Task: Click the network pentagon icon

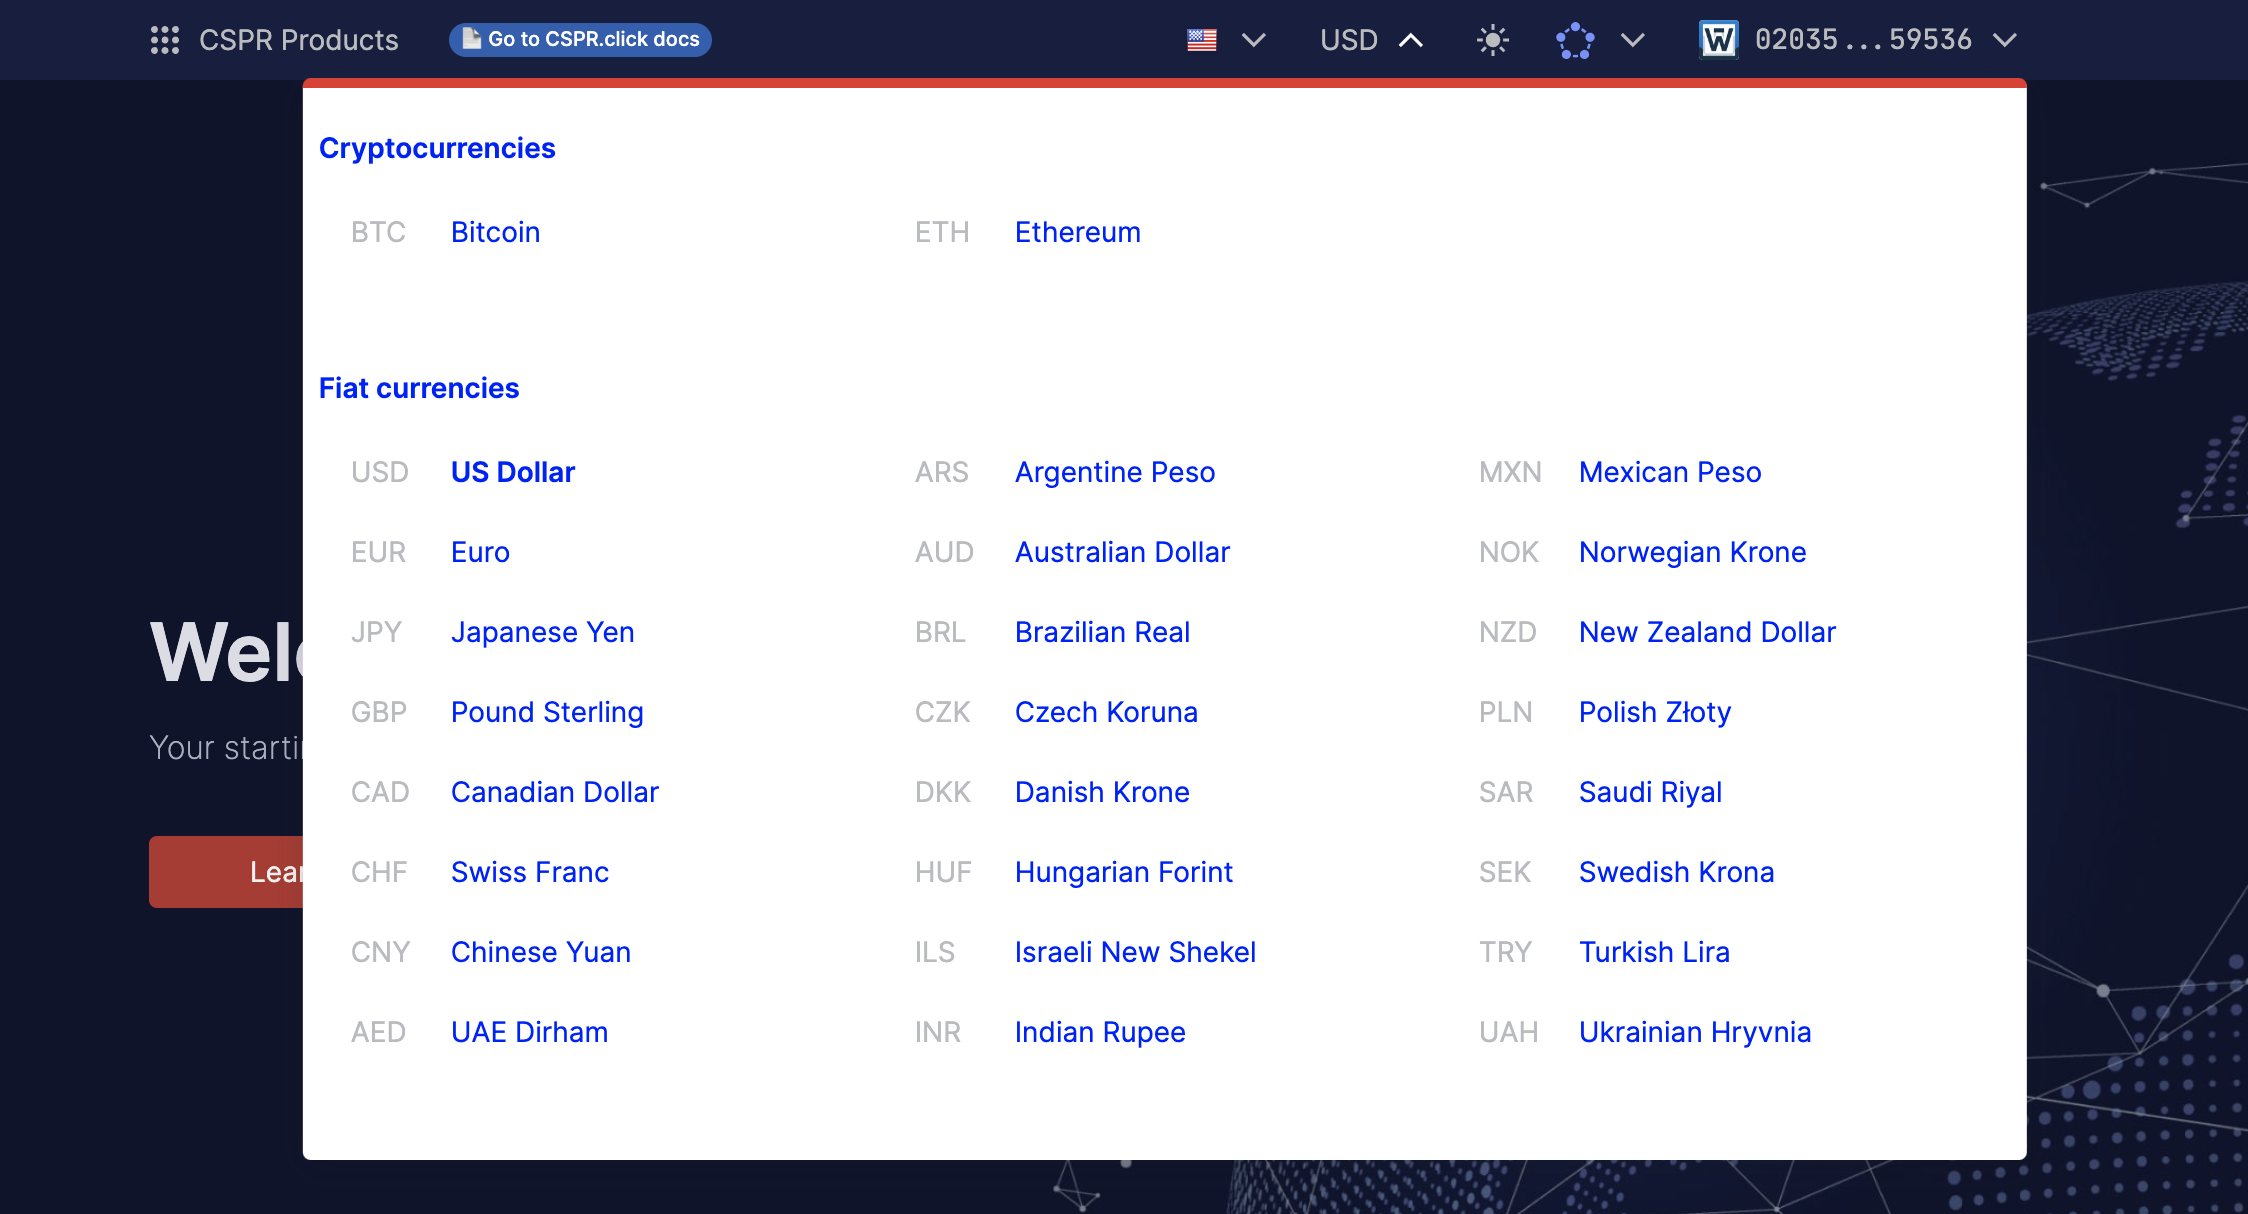Action: (x=1575, y=40)
